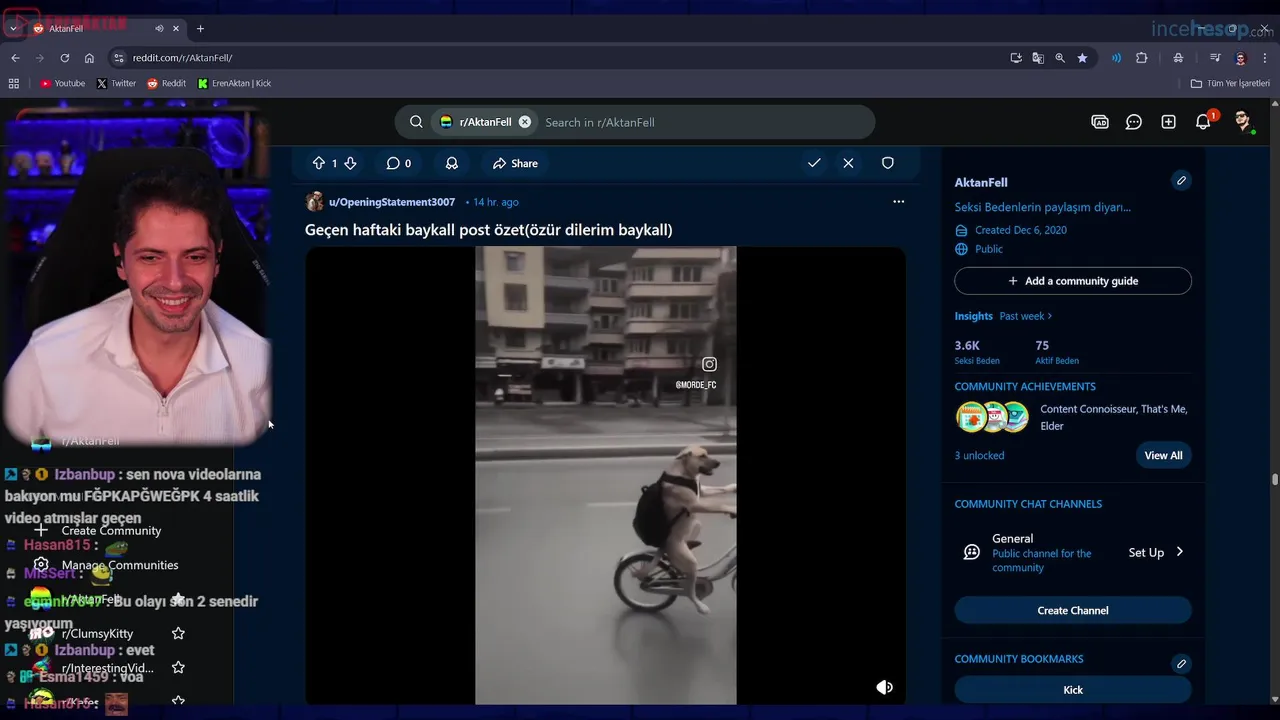Click Add a community guide button
This screenshot has width=1280, height=720.
click(x=1073, y=281)
